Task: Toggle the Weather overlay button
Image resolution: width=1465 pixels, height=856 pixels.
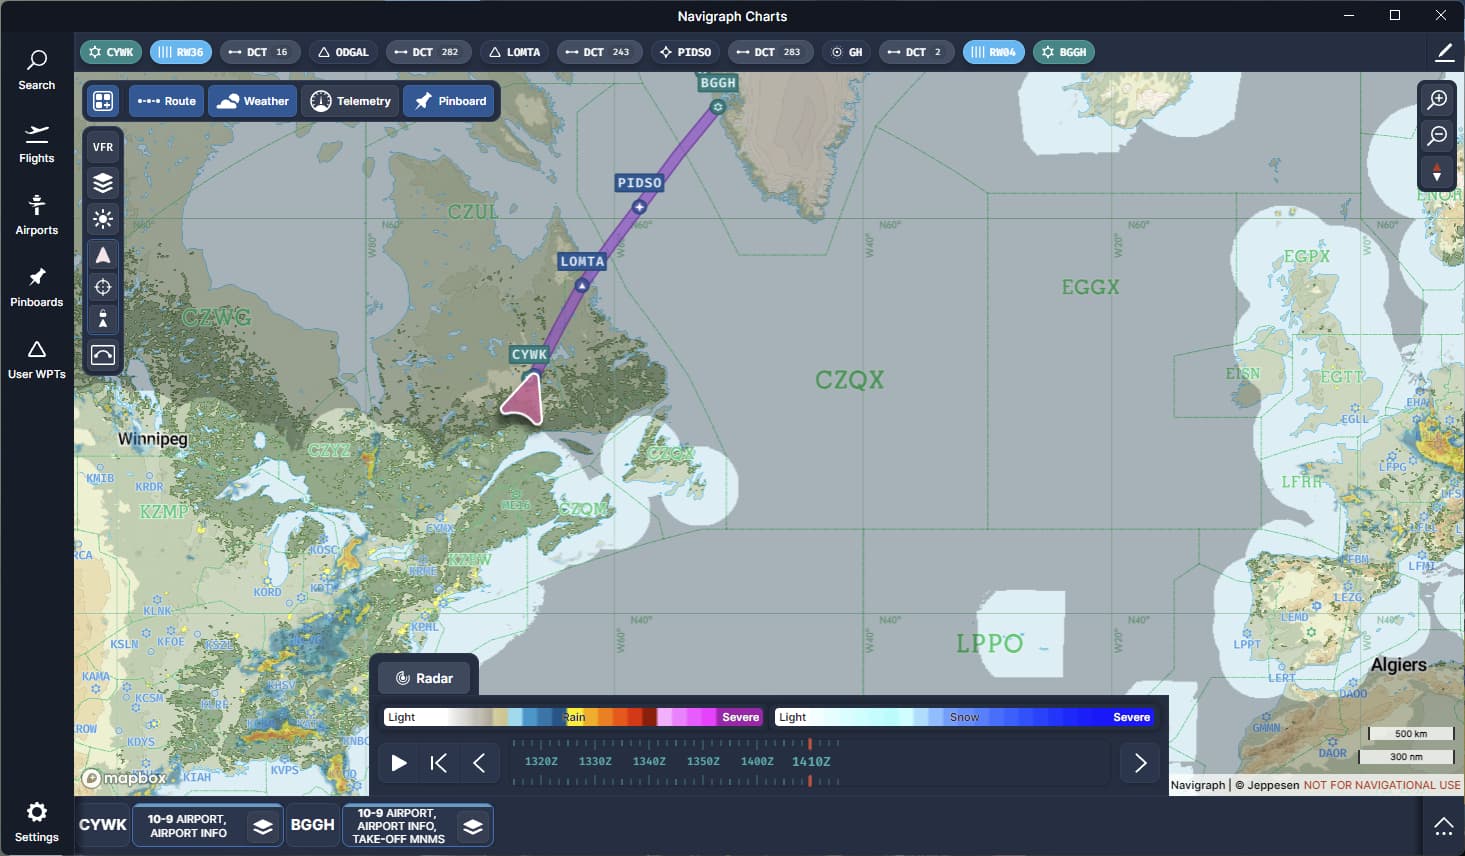Action: click(x=253, y=101)
